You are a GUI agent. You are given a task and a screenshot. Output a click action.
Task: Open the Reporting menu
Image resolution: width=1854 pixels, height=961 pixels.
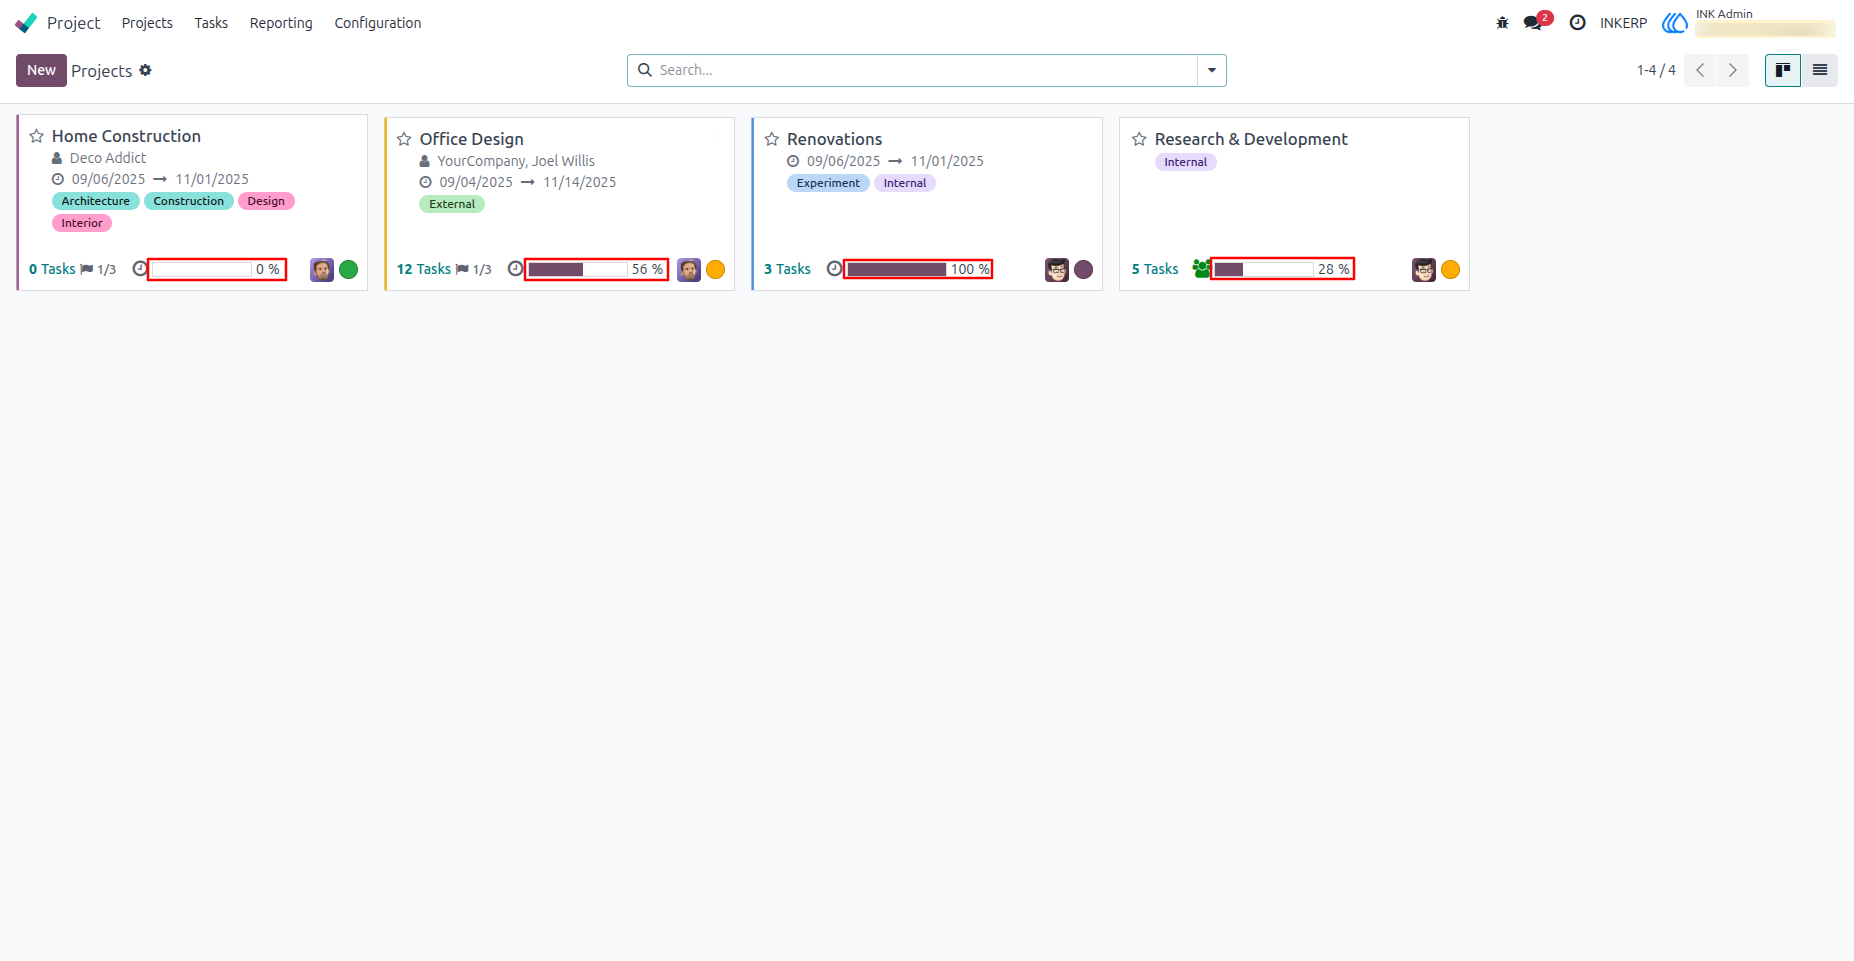click(x=281, y=23)
